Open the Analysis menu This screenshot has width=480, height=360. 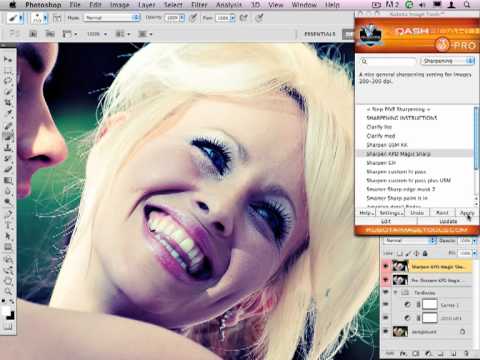point(229,5)
